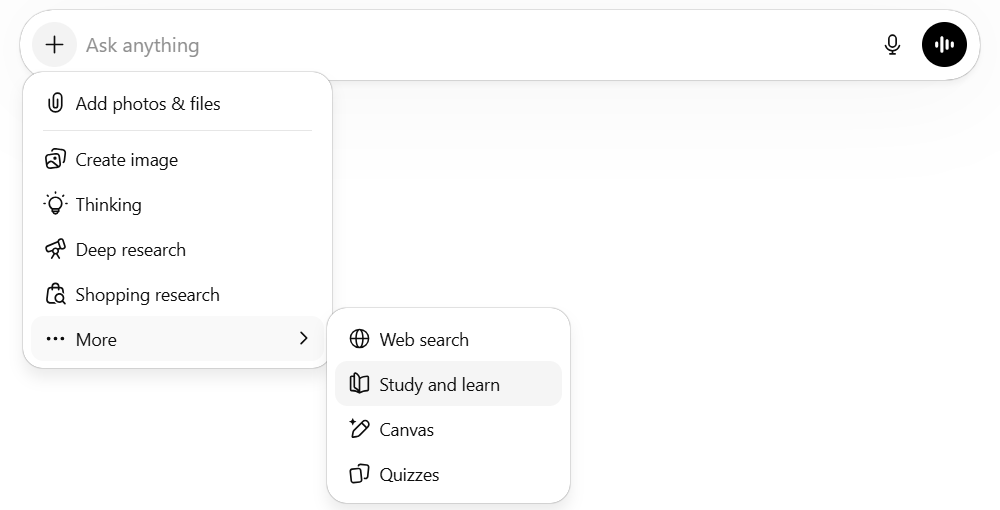Start voice mode with the black waveform button
This screenshot has height=510, width=1000.
(944, 45)
